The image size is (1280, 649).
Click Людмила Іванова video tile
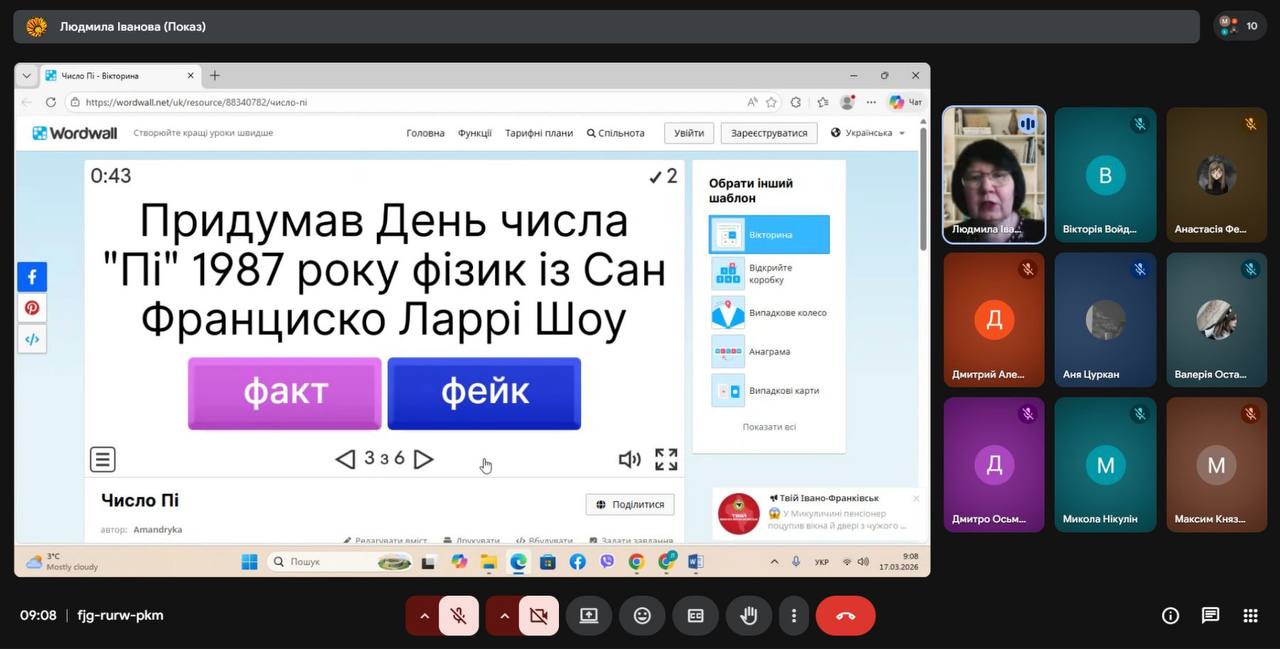coord(994,175)
